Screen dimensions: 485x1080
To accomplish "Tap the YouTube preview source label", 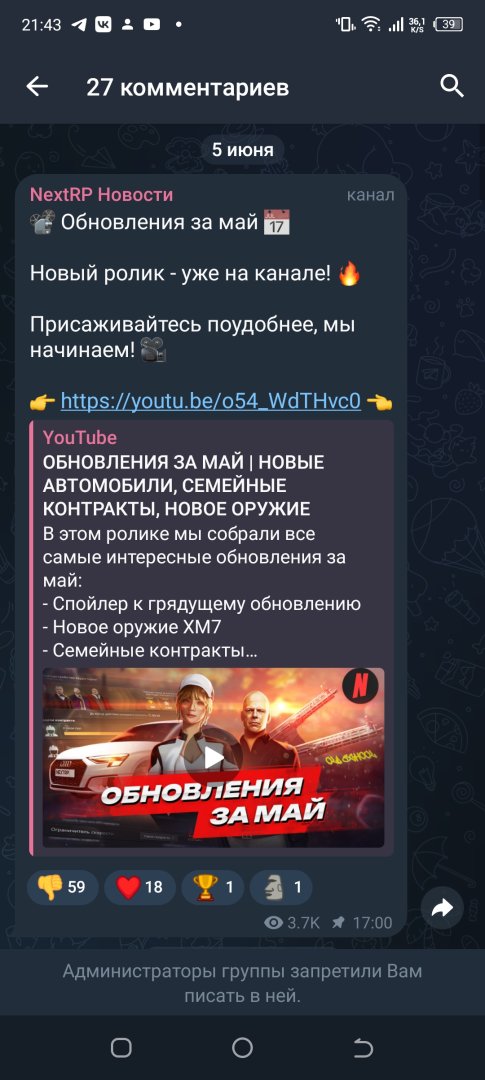I will coord(80,437).
